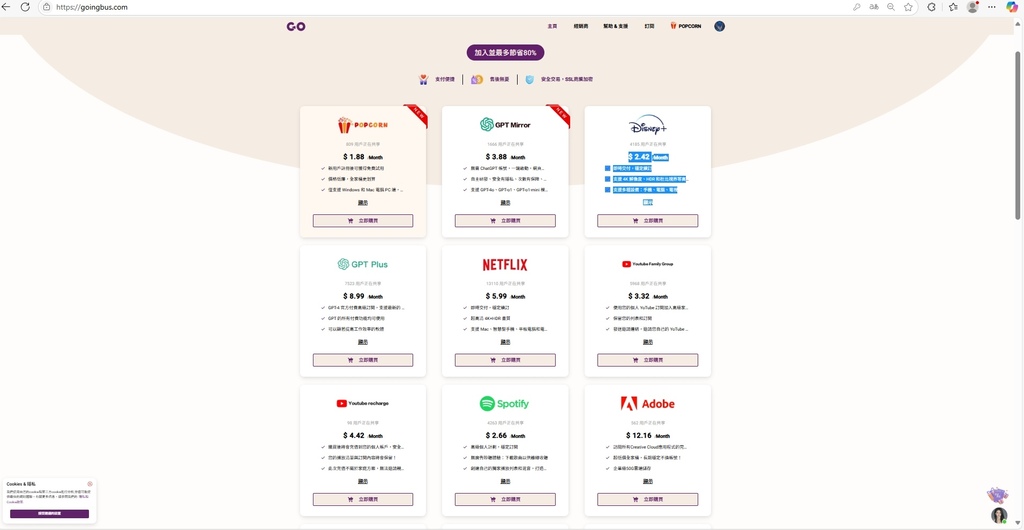Expand details link on GPT Plus card

[362, 342]
